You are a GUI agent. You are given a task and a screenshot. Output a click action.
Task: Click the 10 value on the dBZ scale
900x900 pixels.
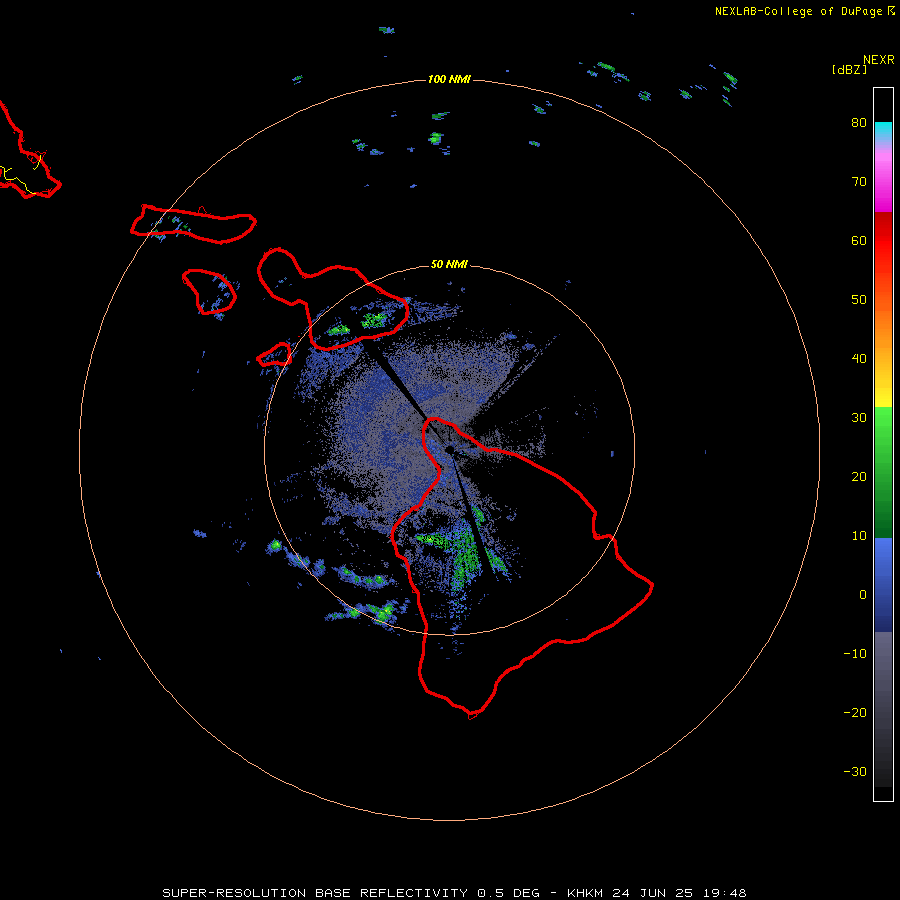coord(859,536)
